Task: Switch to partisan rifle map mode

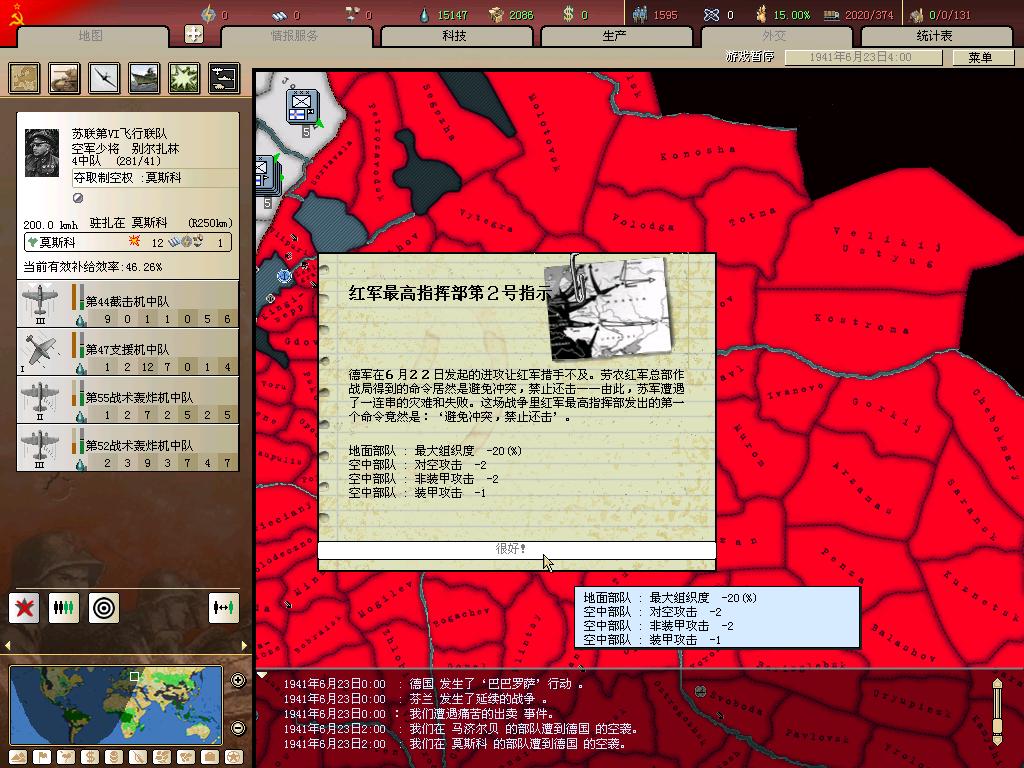Action: (138, 758)
